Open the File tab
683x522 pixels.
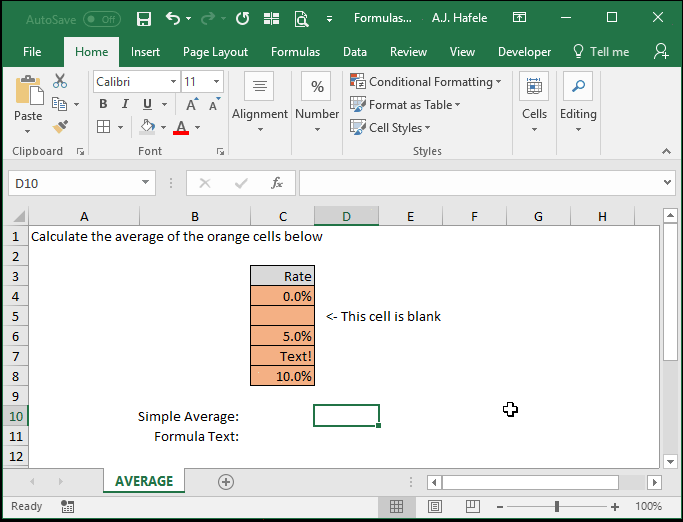click(32, 52)
